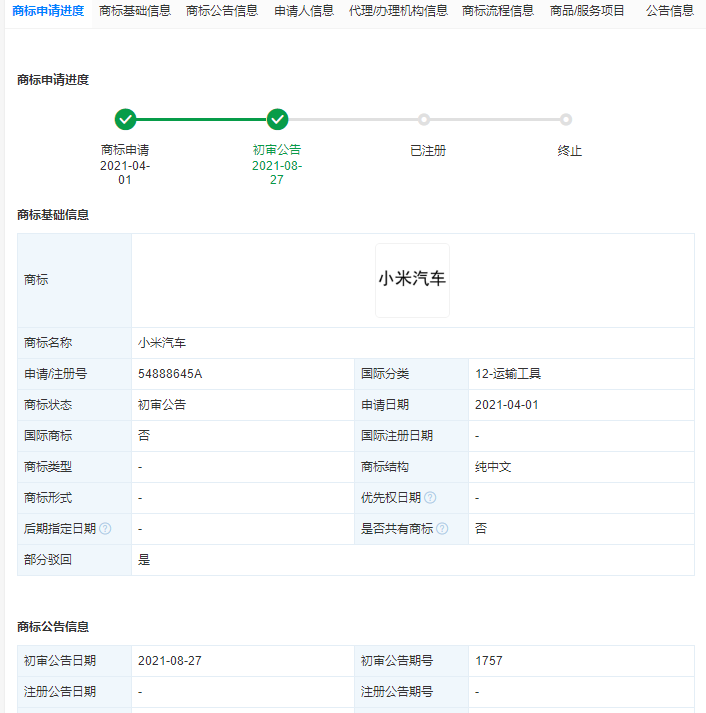Click the 12-运输工具 classification value

coord(508,374)
